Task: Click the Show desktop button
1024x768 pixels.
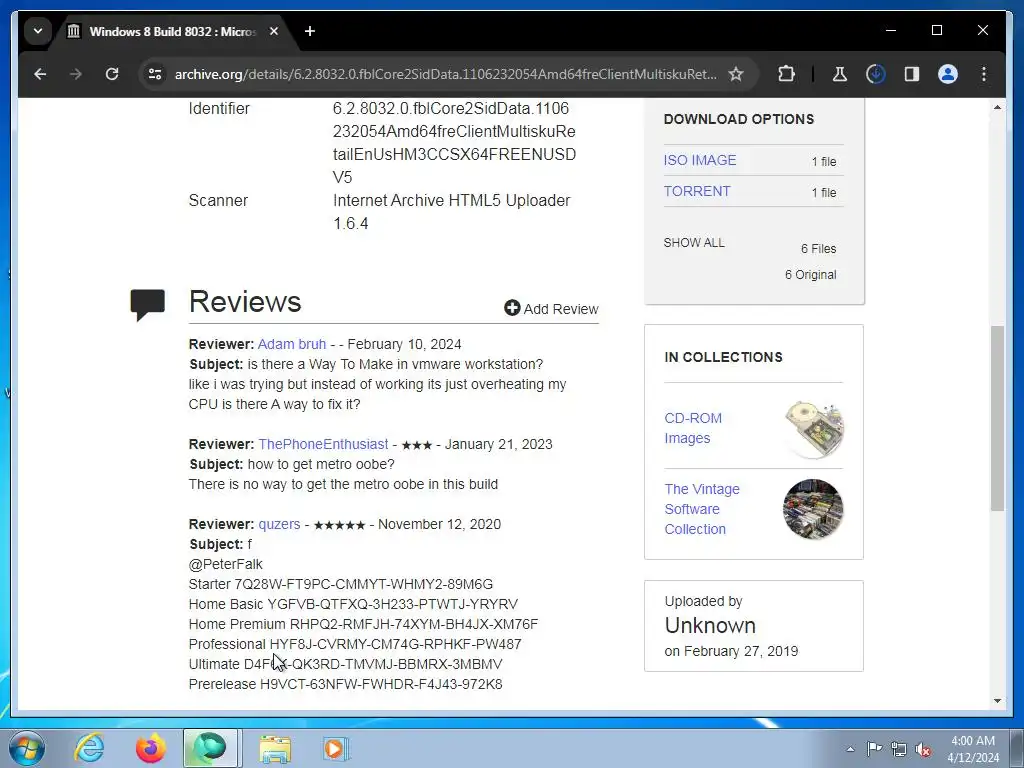Action: point(1017,748)
